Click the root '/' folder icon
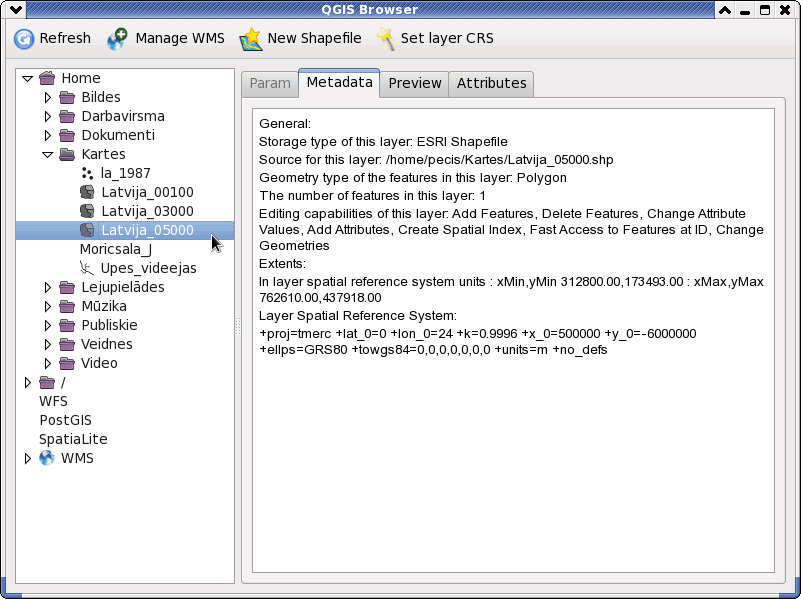The image size is (801, 599). tap(47, 382)
